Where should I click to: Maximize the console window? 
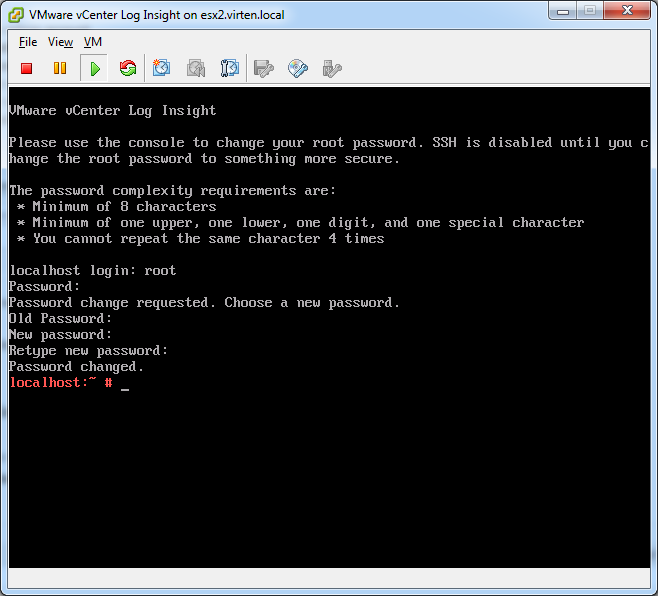[590, 11]
